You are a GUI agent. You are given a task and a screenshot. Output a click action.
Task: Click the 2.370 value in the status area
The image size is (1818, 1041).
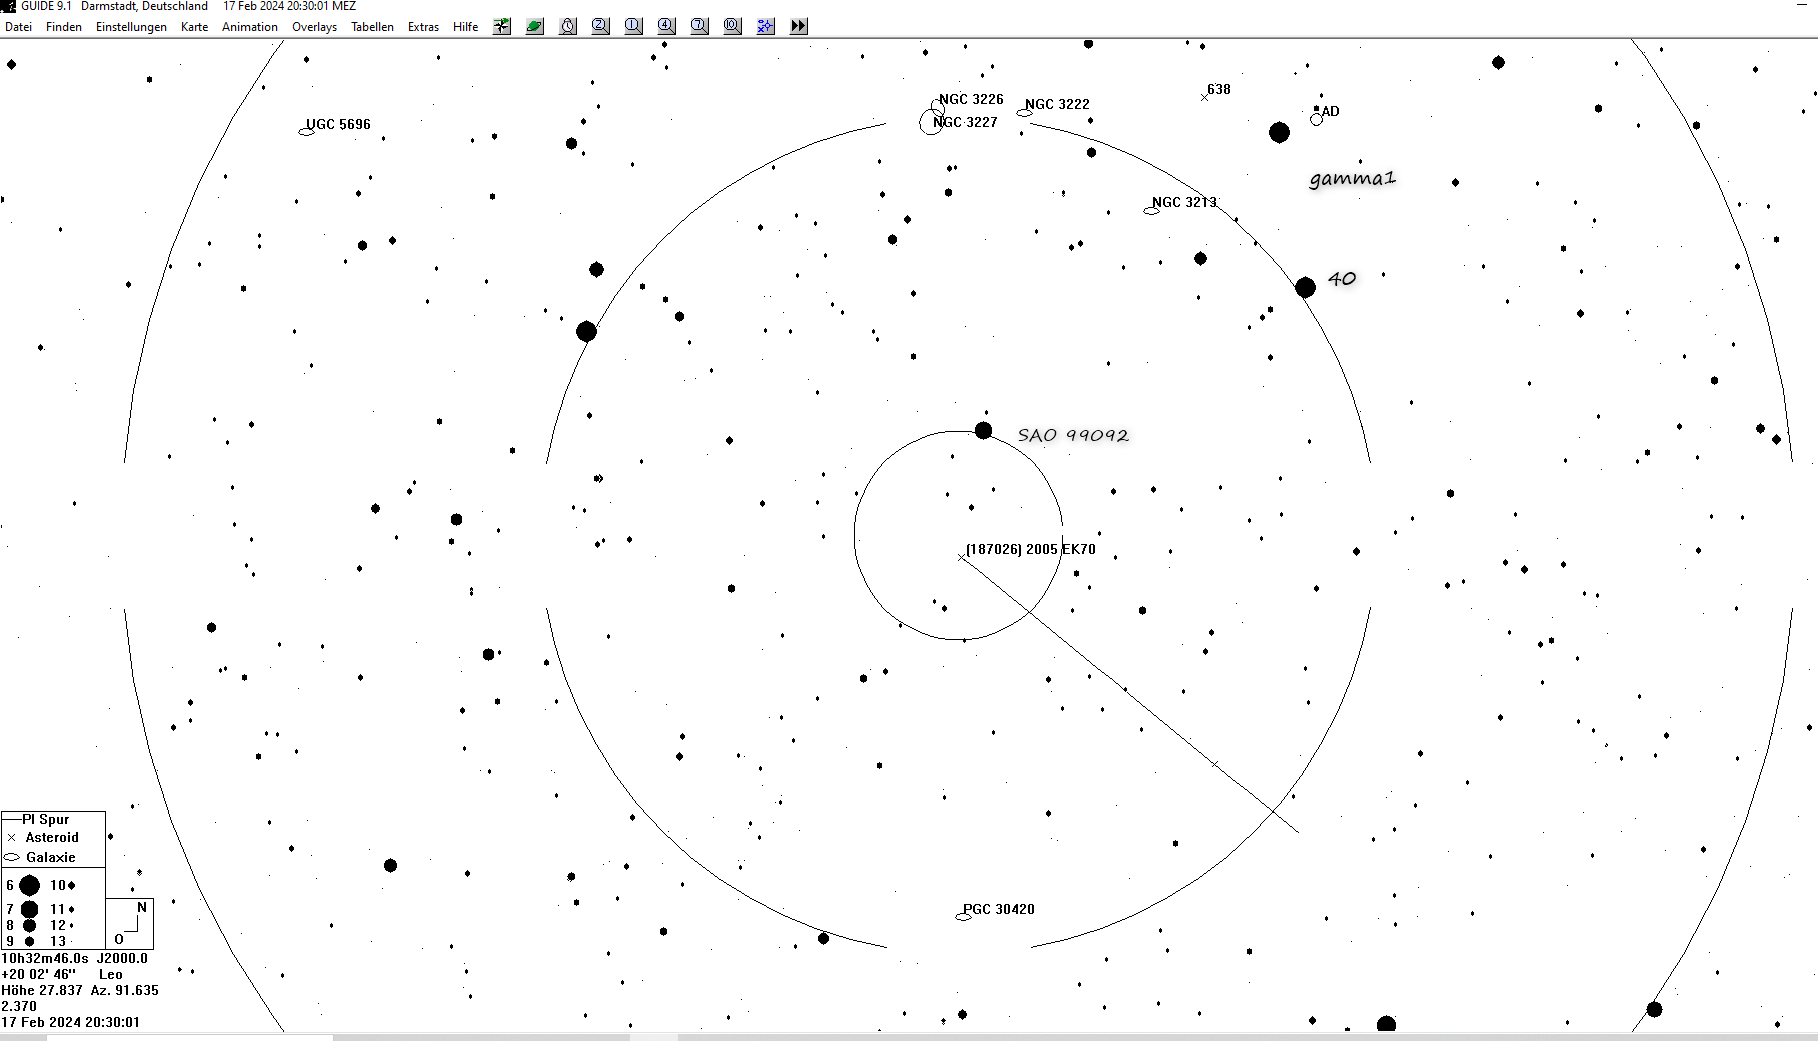pyautogui.click(x=19, y=1006)
